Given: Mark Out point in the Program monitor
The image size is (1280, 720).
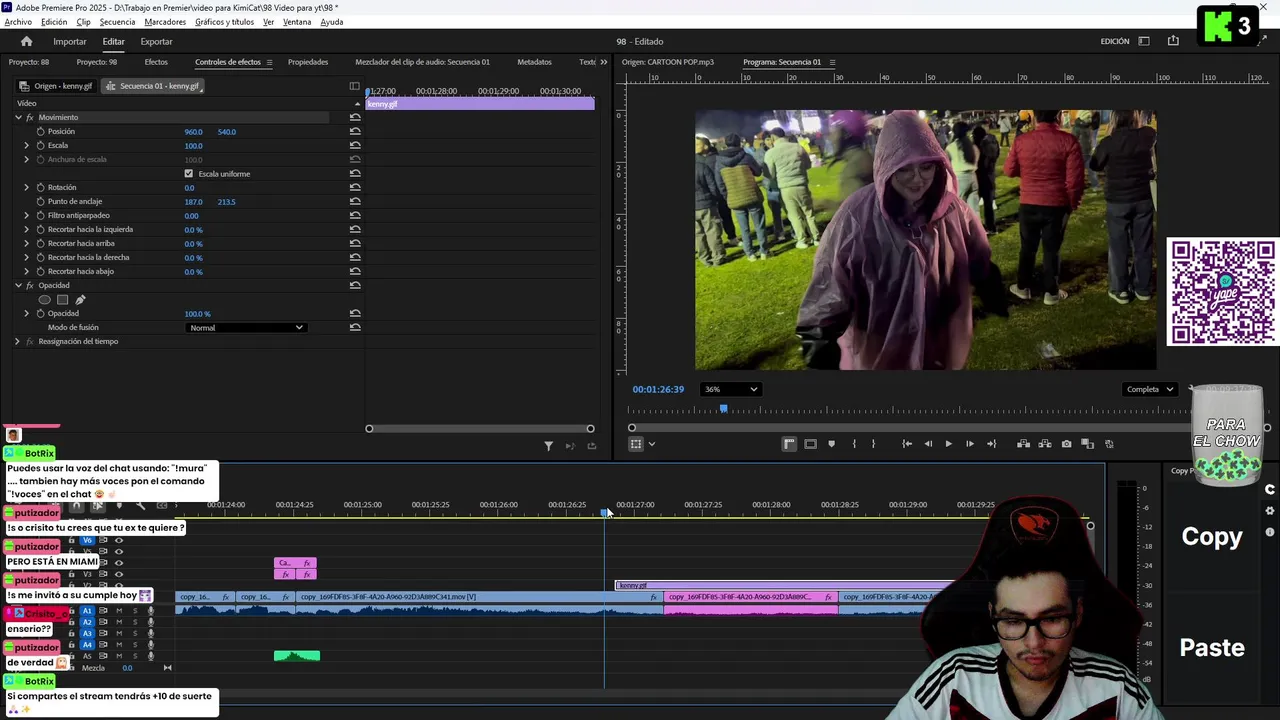Looking at the screenshot, I should click(873, 444).
